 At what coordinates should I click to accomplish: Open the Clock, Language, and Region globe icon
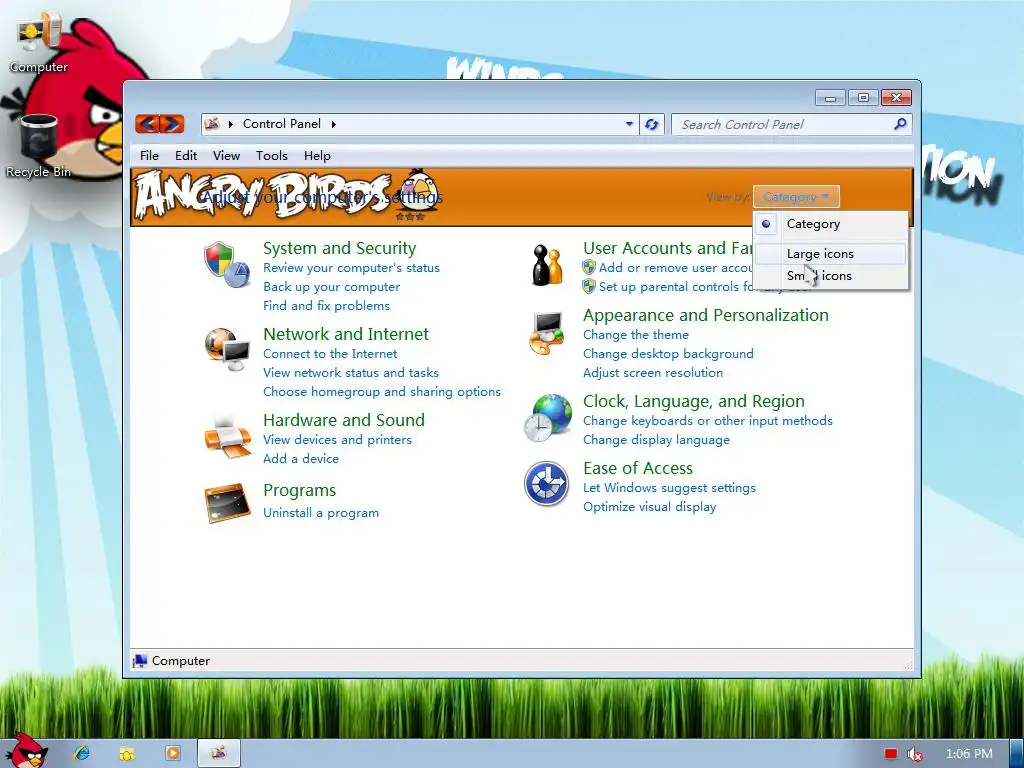tap(548, 418)
